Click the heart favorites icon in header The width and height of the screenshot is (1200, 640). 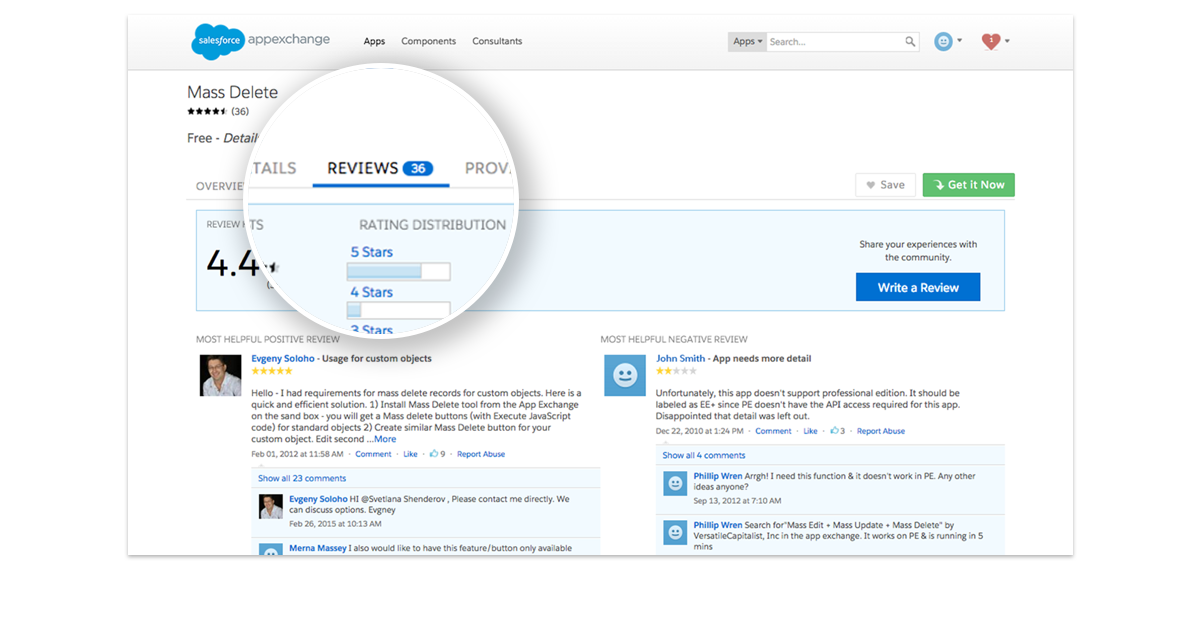pos(991,41)
